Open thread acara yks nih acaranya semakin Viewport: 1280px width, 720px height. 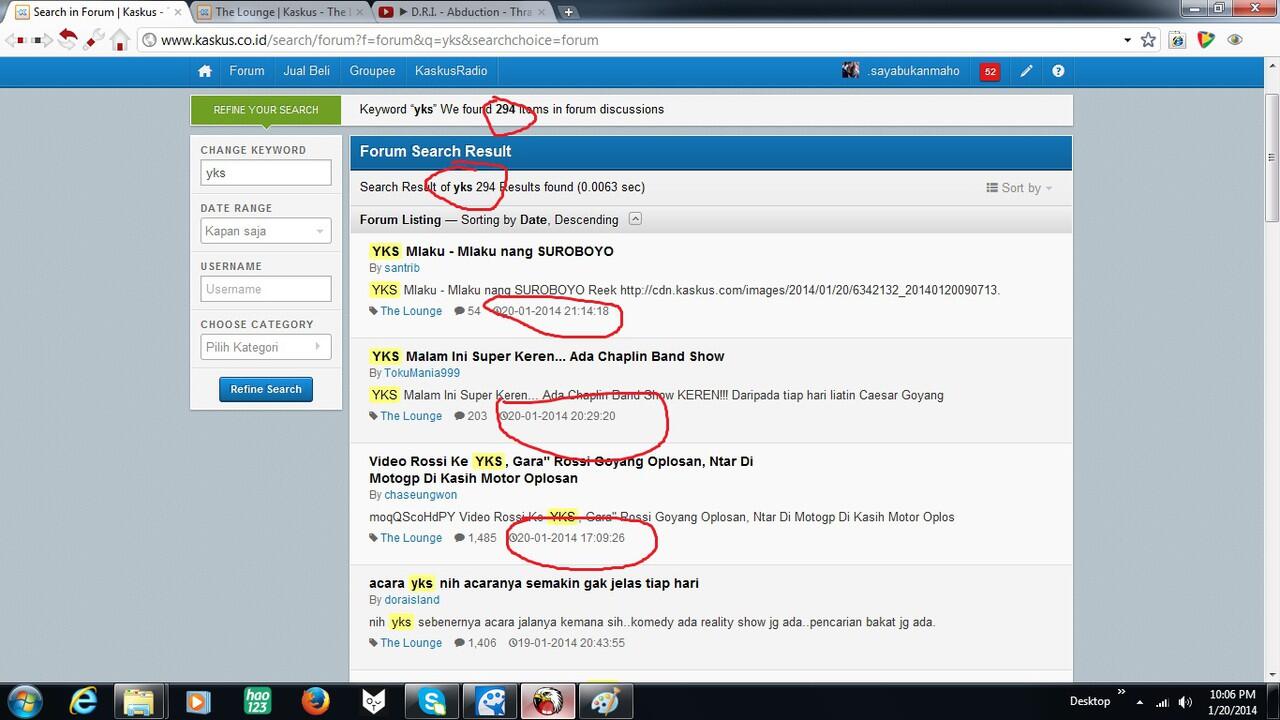(x=534, y=583)
